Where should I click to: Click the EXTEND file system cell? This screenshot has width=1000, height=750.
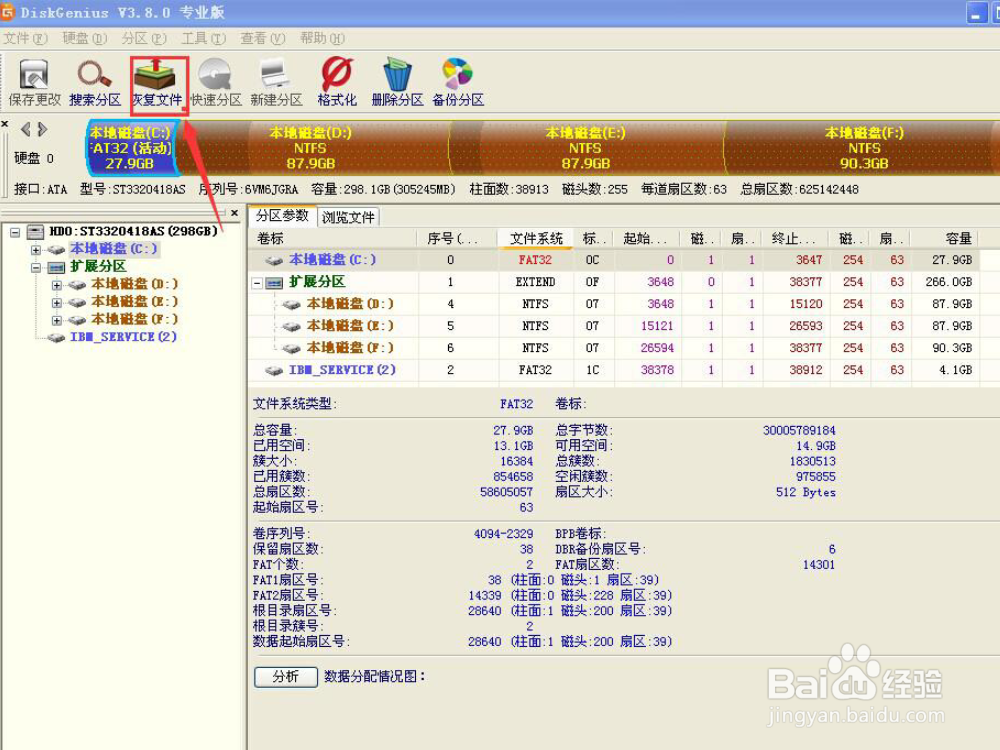535,282
